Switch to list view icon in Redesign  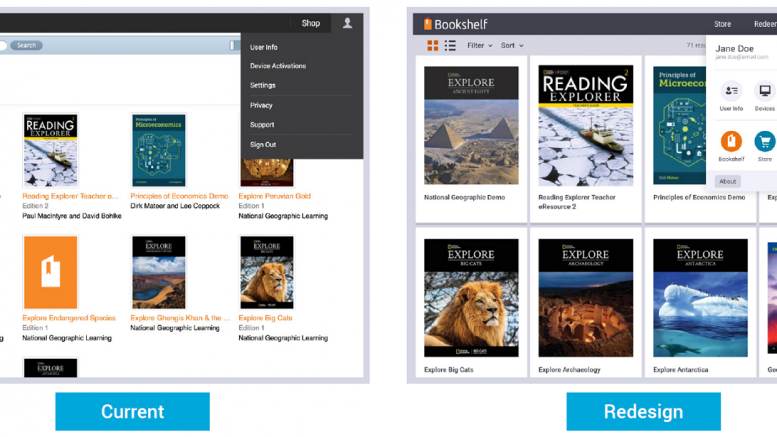tap(450, 46)
